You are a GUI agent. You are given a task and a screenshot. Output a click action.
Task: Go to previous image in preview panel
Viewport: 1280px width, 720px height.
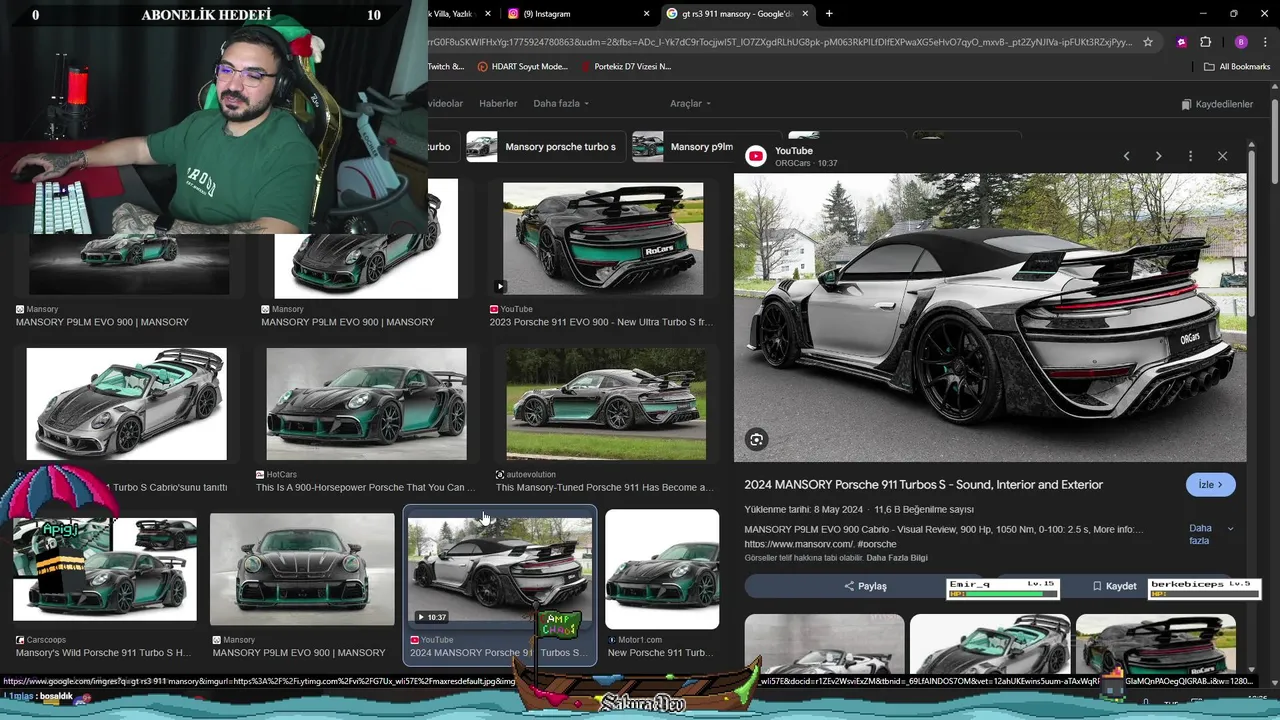tap(1126, 156)
